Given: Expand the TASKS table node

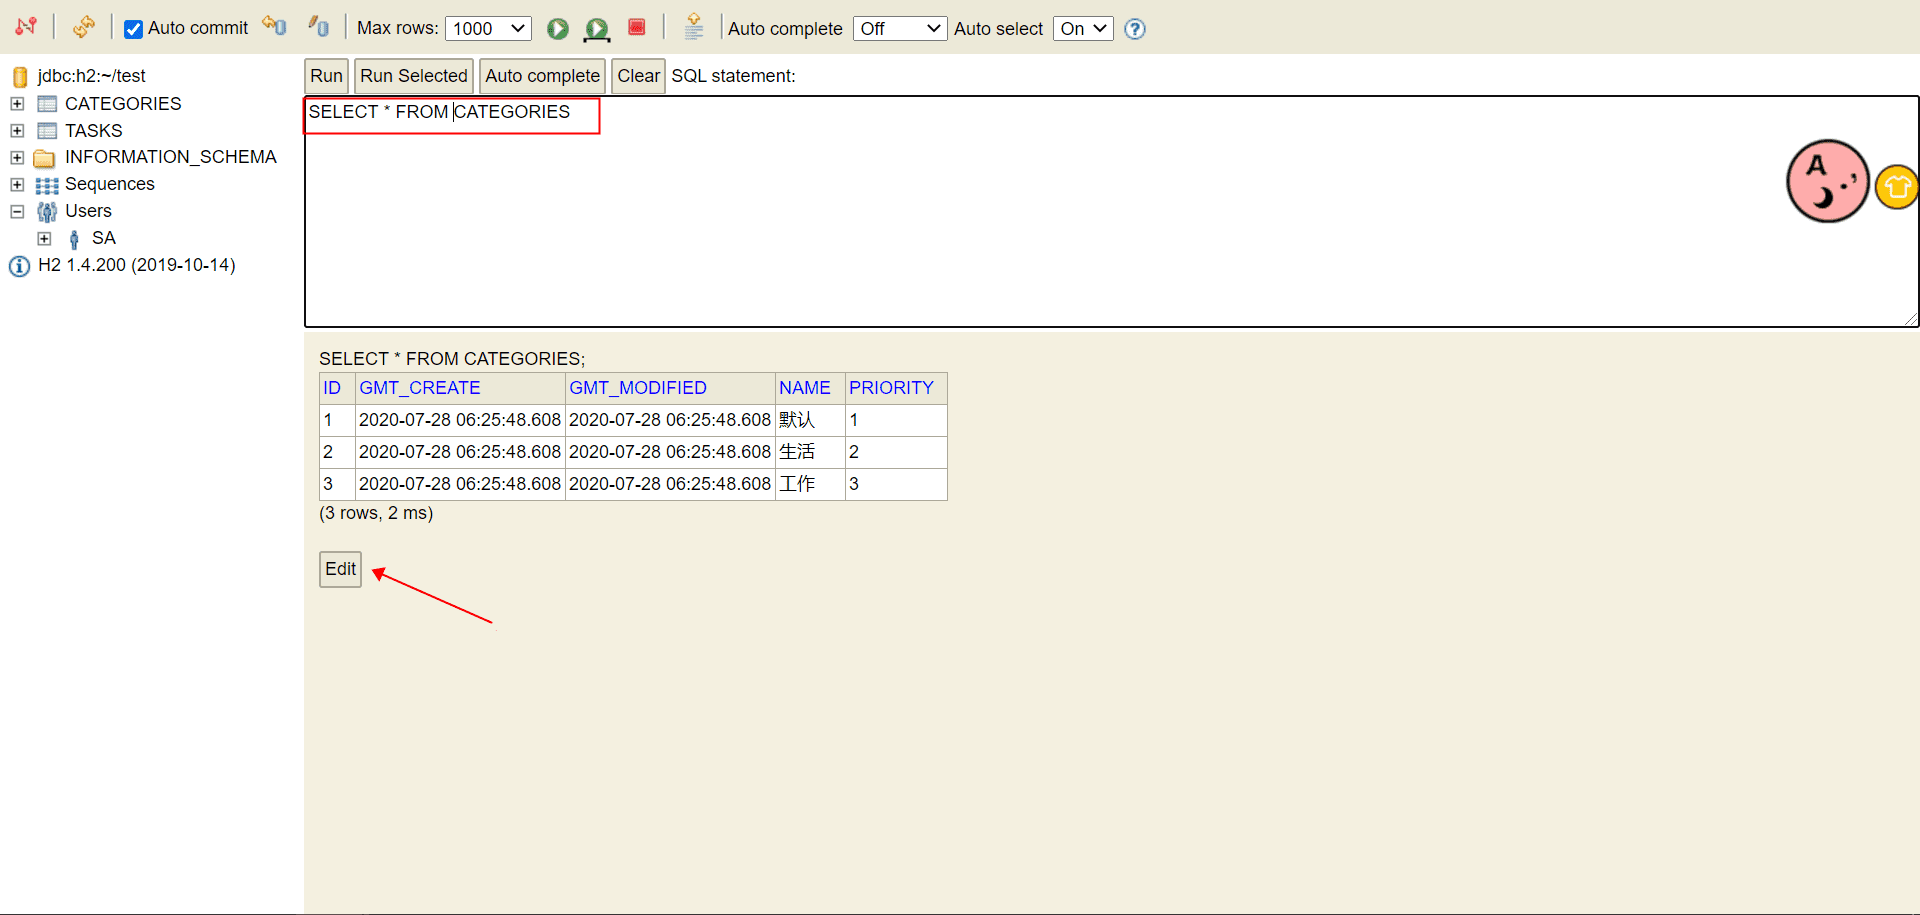Looking at the screenshot, I should (17, 131).
